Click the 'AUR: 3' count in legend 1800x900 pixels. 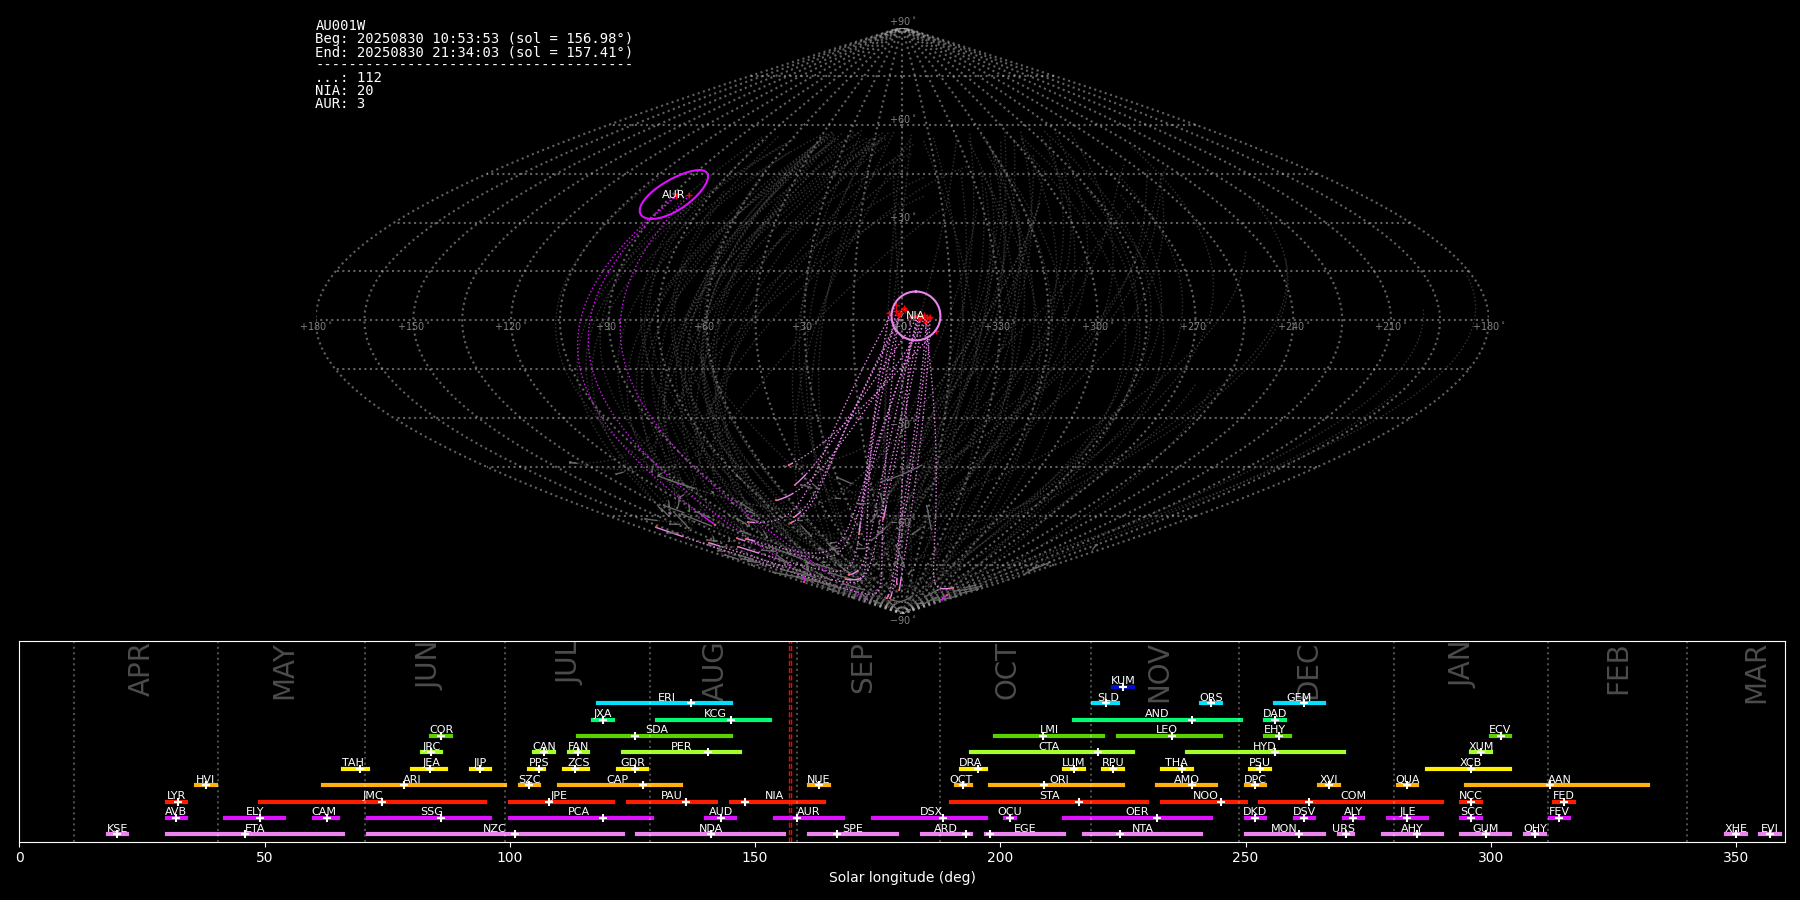click(x=340, y=104)
